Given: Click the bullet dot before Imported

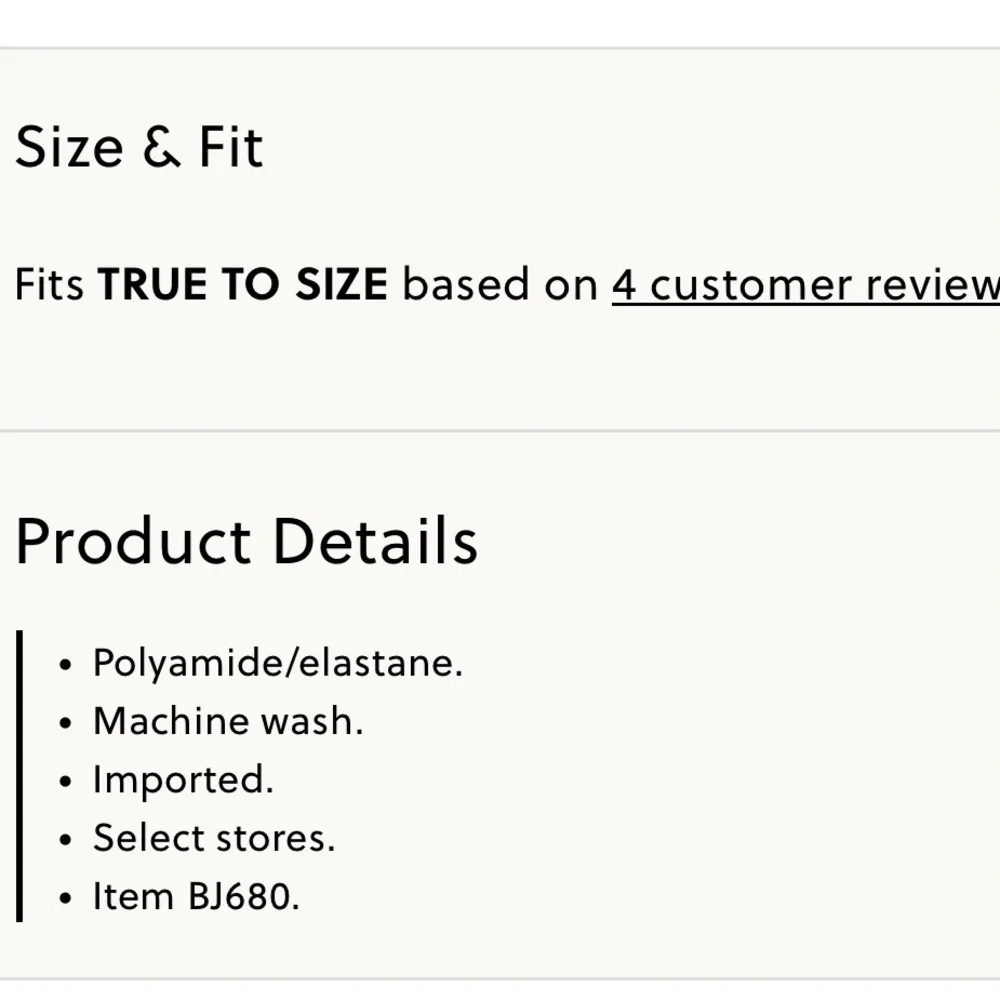Looking at the screenshot, I should tap(65, 781).
